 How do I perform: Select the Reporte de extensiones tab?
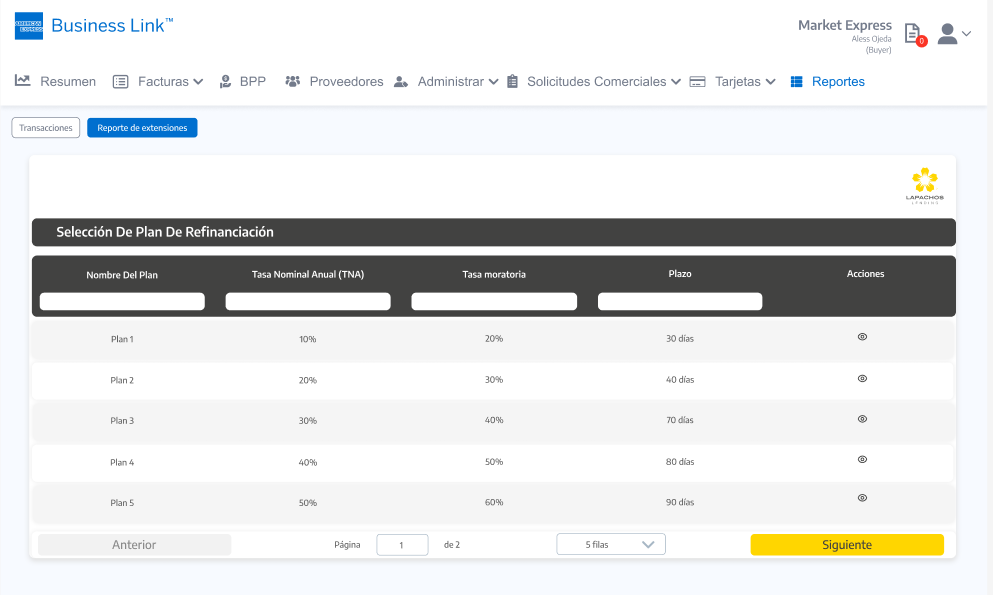click(142, 128)
